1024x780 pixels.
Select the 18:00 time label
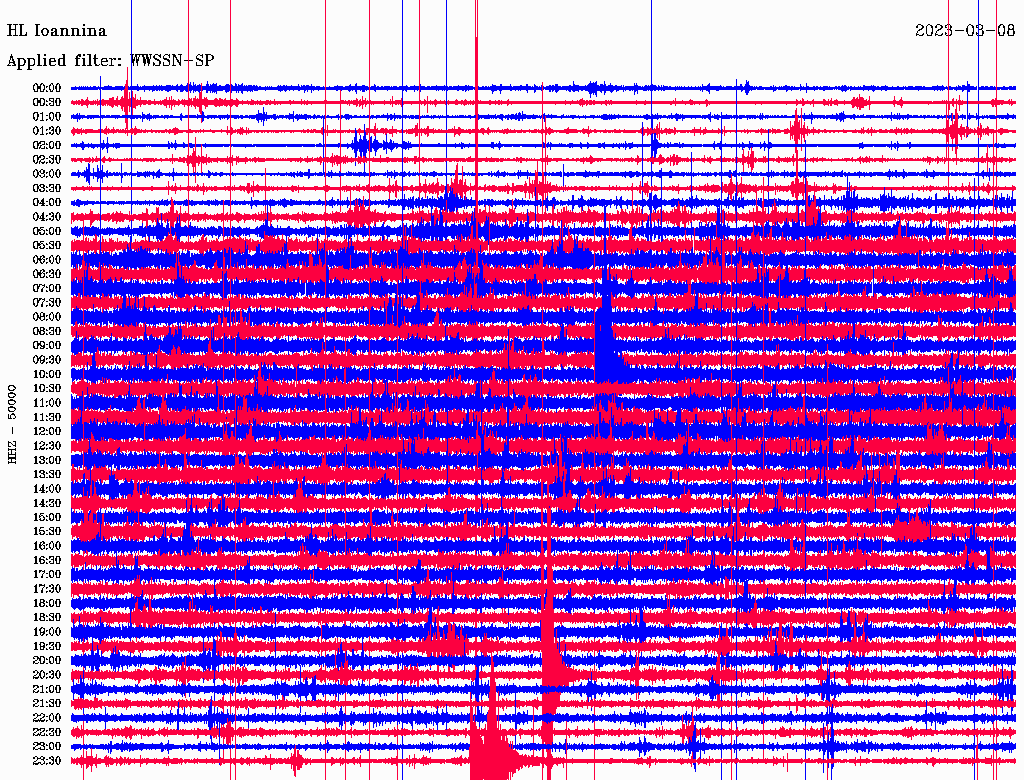[x=47, y=603]
